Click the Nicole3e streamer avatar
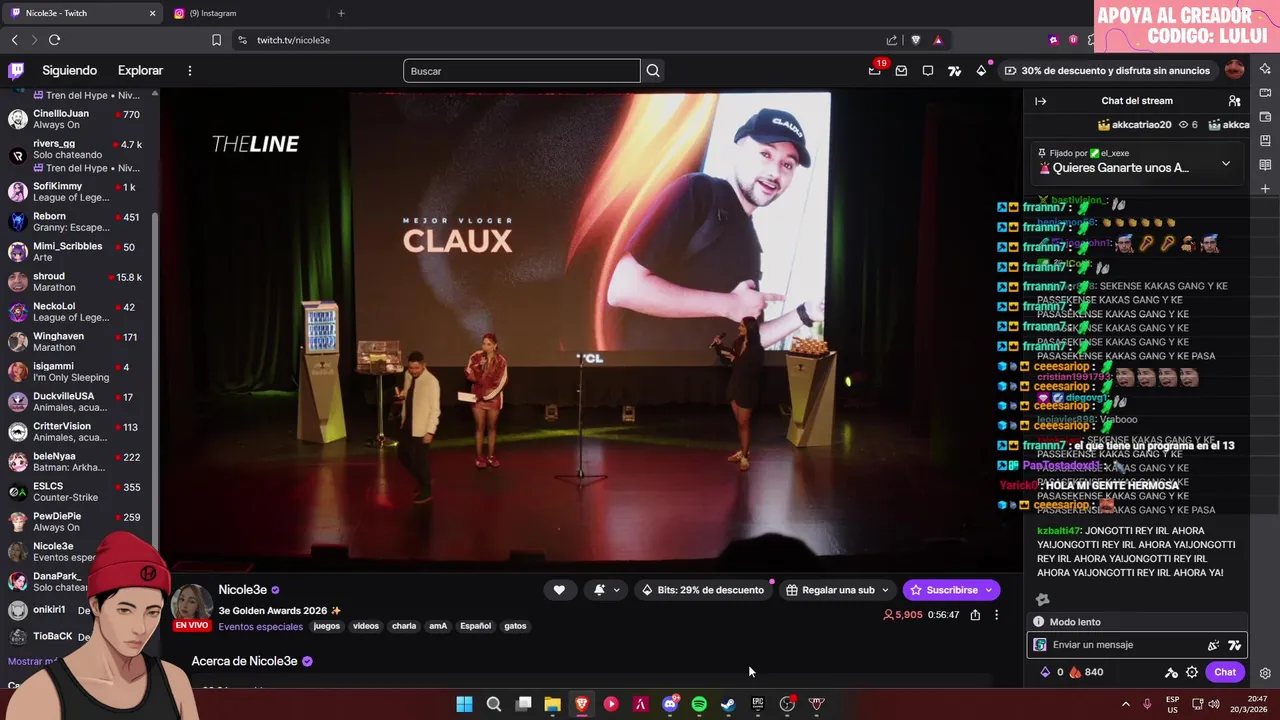Image resolution: width=1280 pixels, height=720 pixels. (x=192, y=602)
